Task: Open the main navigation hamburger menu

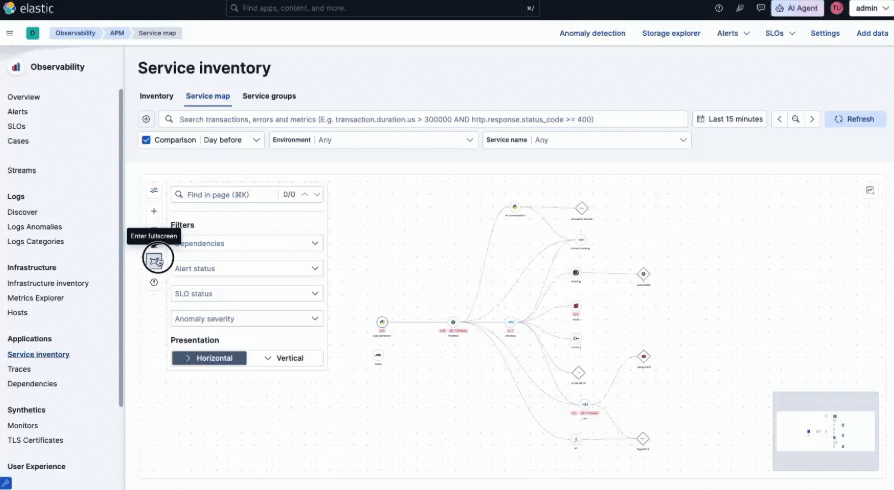Action: [x=10, y=33]
